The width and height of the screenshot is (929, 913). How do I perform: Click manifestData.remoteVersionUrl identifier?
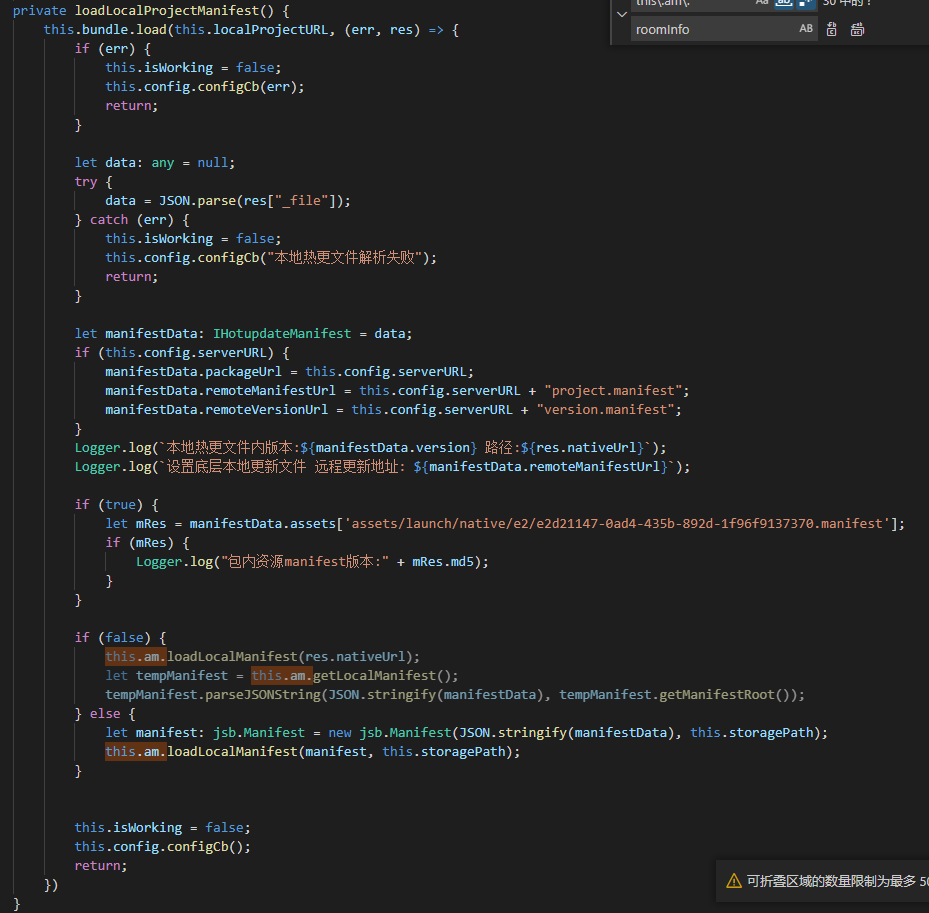pos(216,409)
